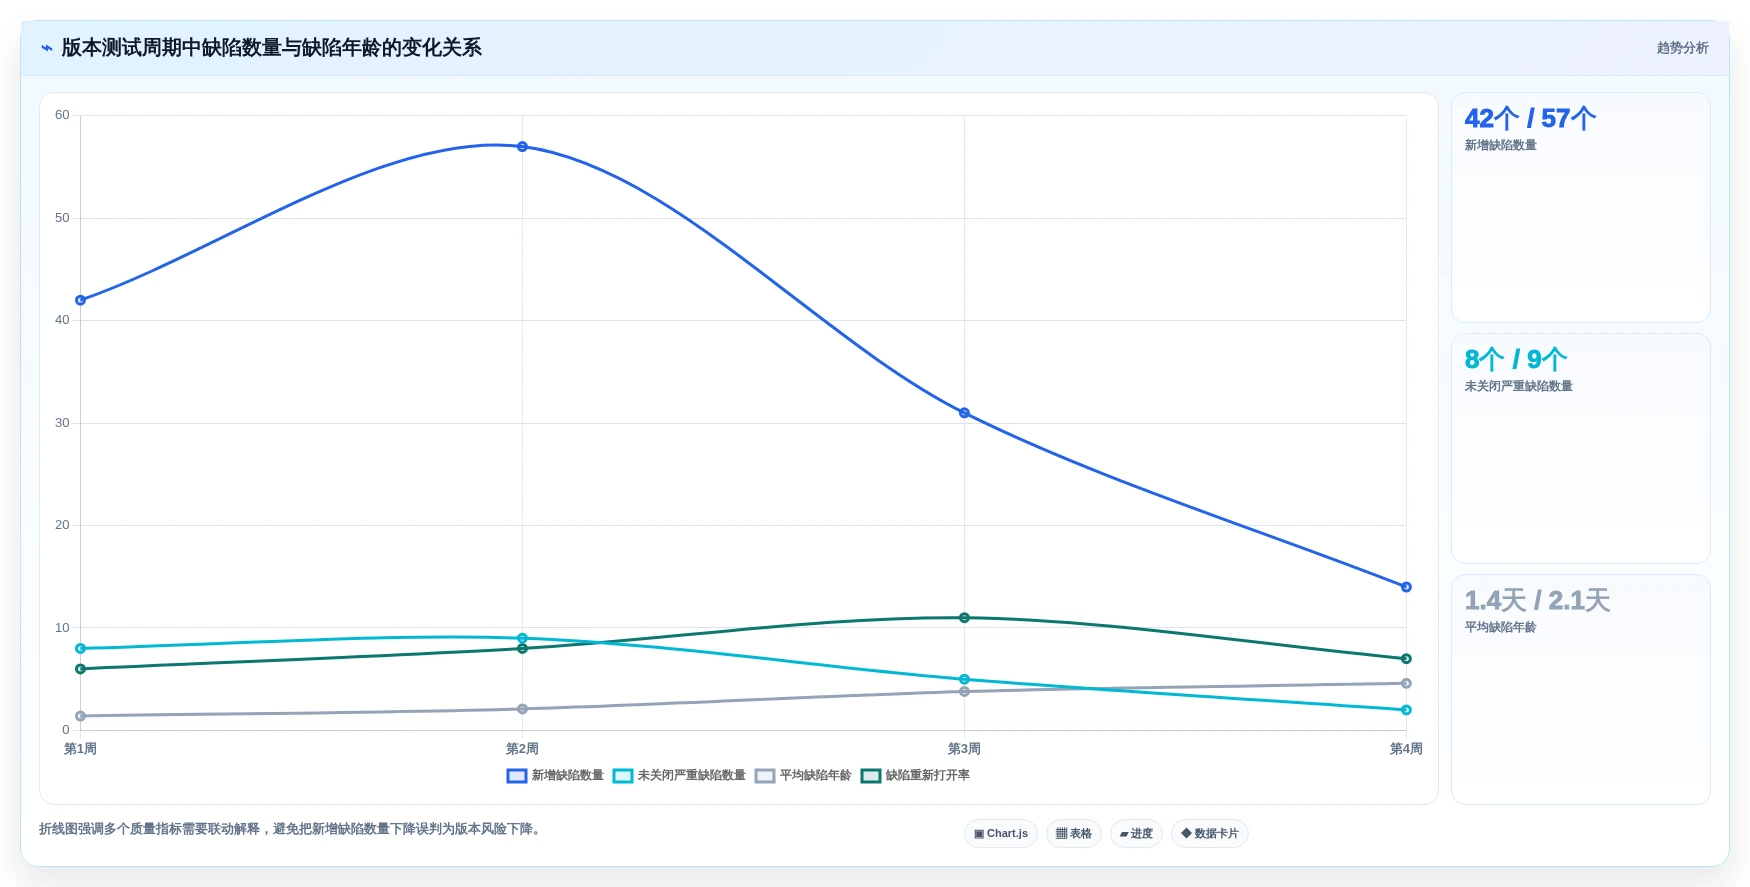This screenshot has width=1750, height=887.
Task: Select the 新增缺陷数量 point at 第3周 (31)
Action: pos(964,413)
